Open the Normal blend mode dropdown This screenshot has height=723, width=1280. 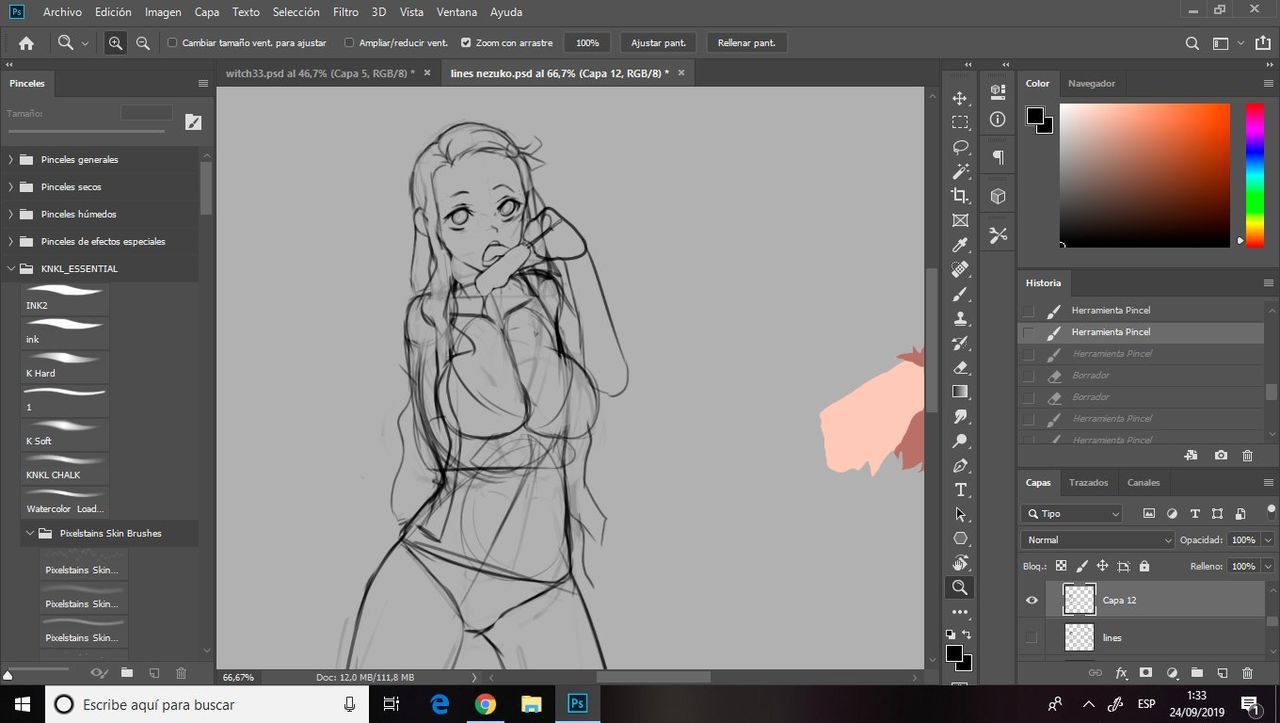tap(1099, 540)
